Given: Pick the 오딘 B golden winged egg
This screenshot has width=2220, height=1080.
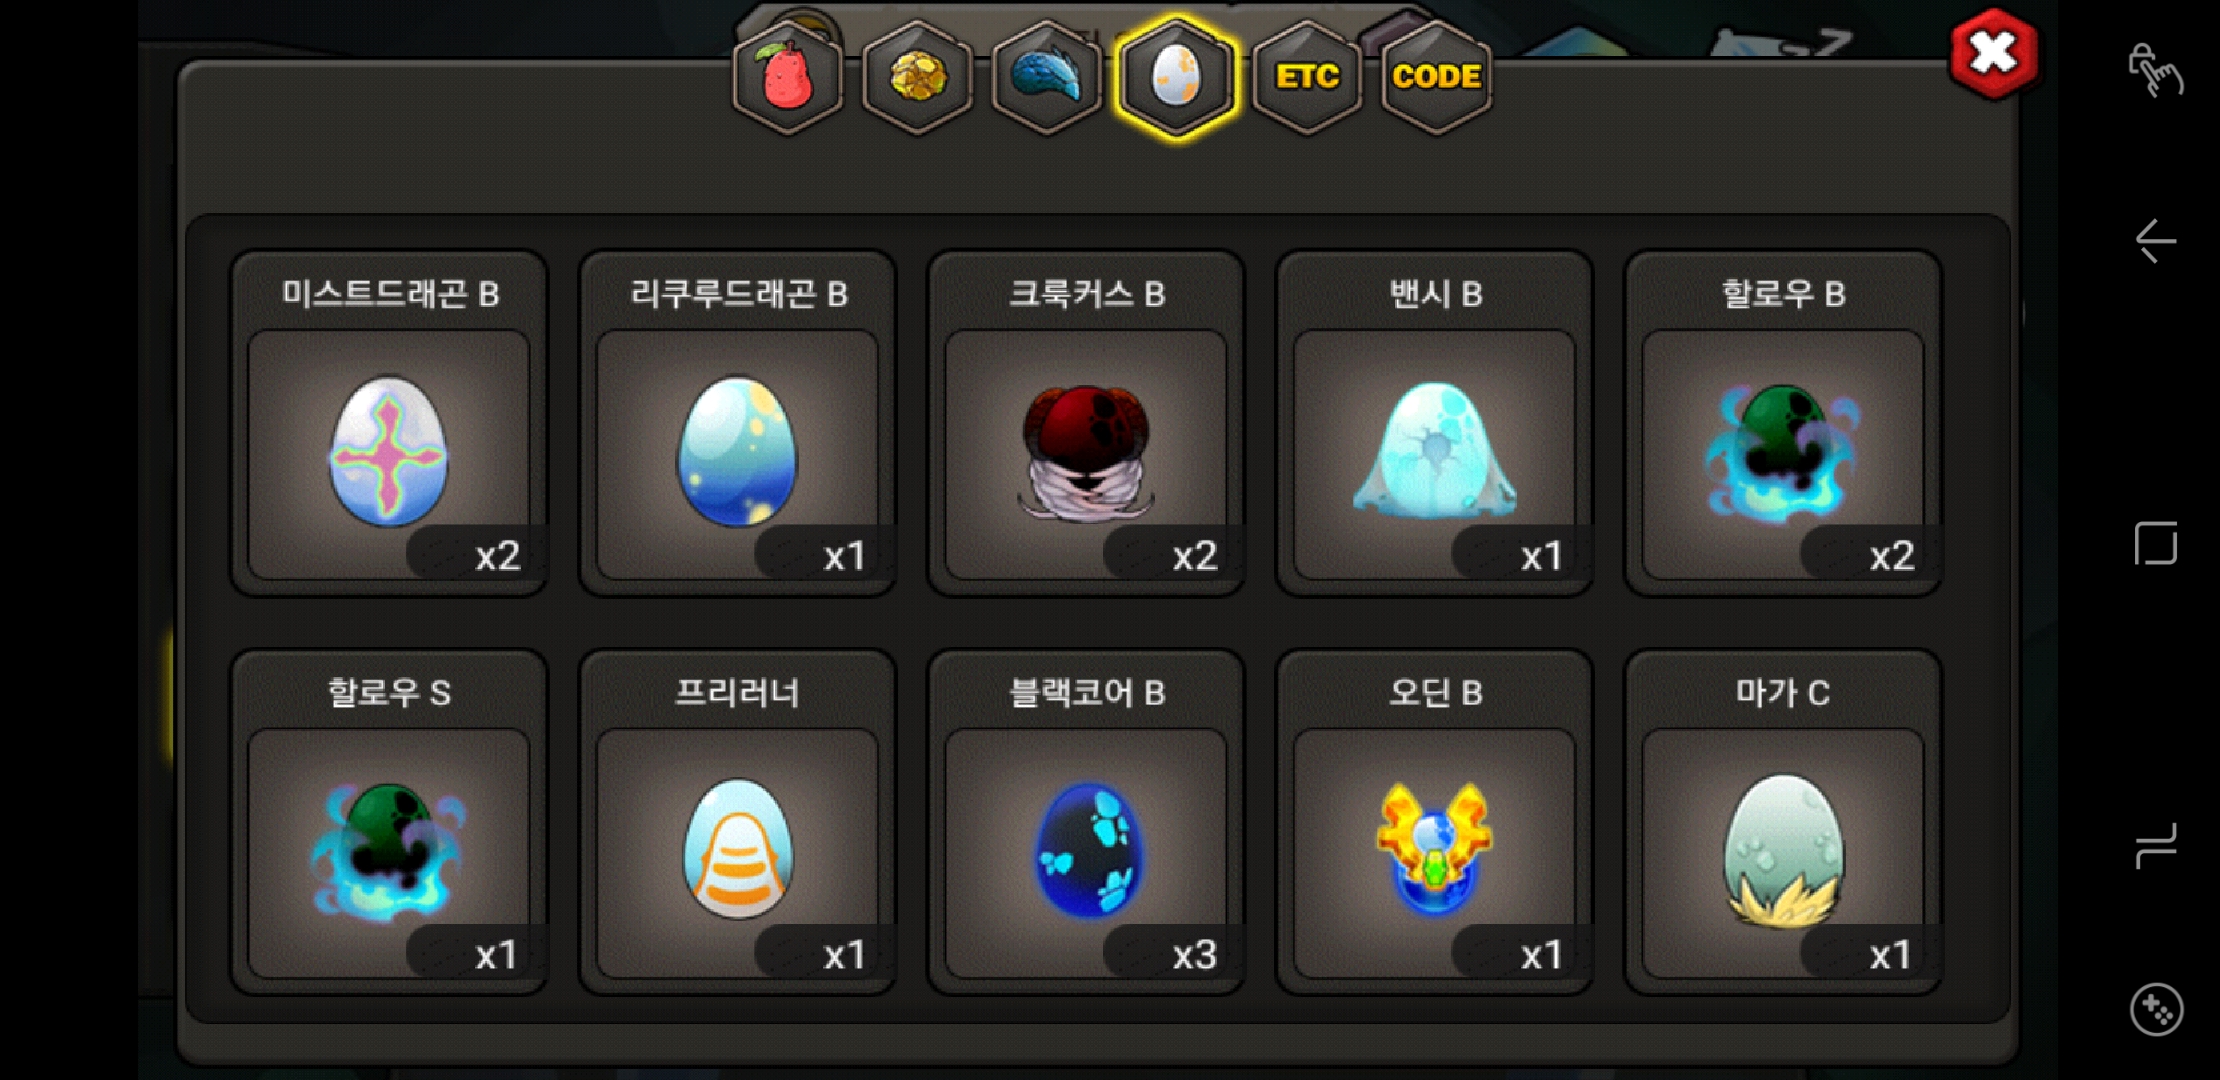Looking at the screenshot, I should [1435, 822].
